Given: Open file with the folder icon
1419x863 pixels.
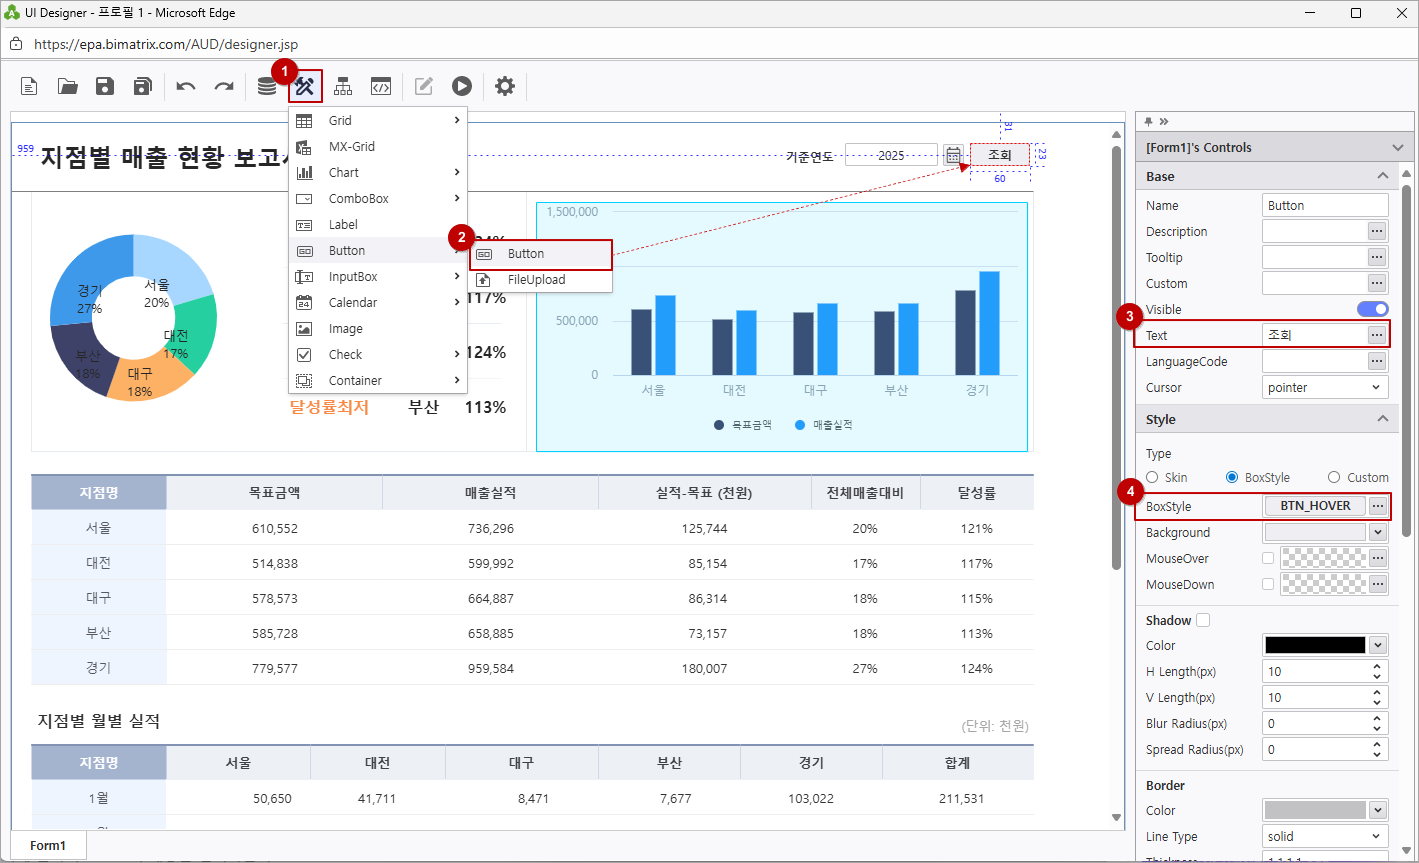Looking at the screenshot, I should click(68, 87).
